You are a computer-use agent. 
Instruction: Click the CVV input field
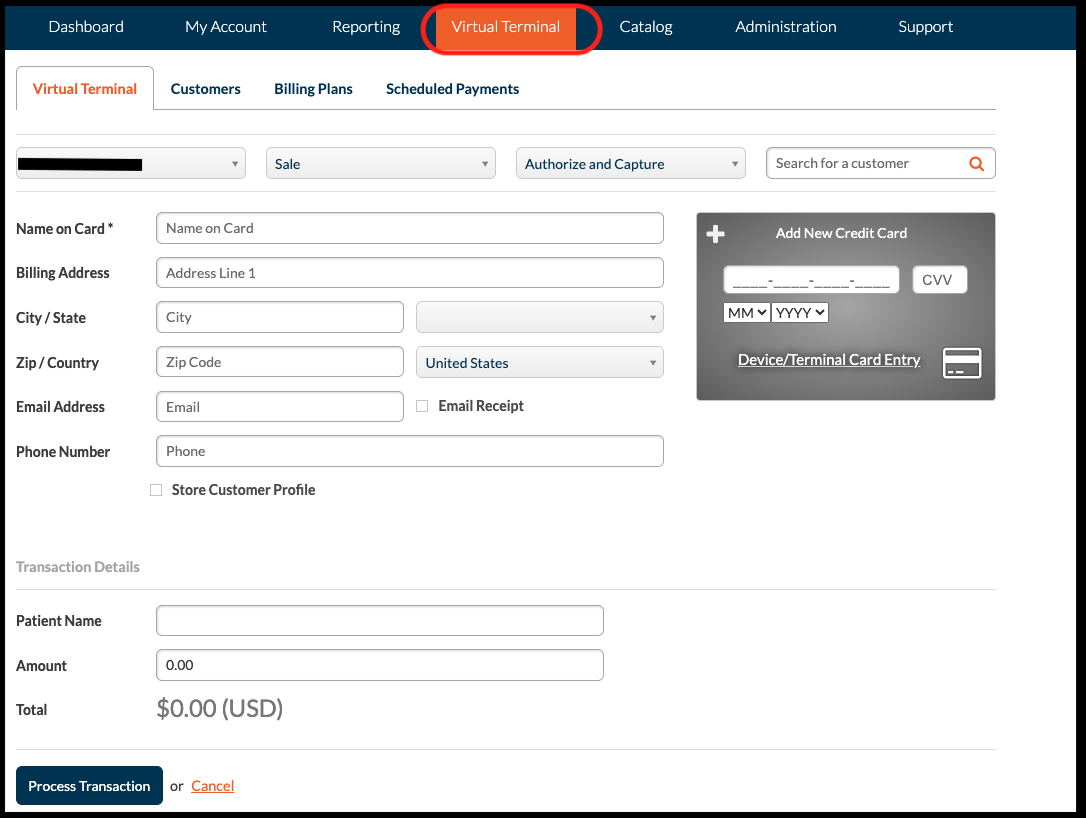pos(939,280)
